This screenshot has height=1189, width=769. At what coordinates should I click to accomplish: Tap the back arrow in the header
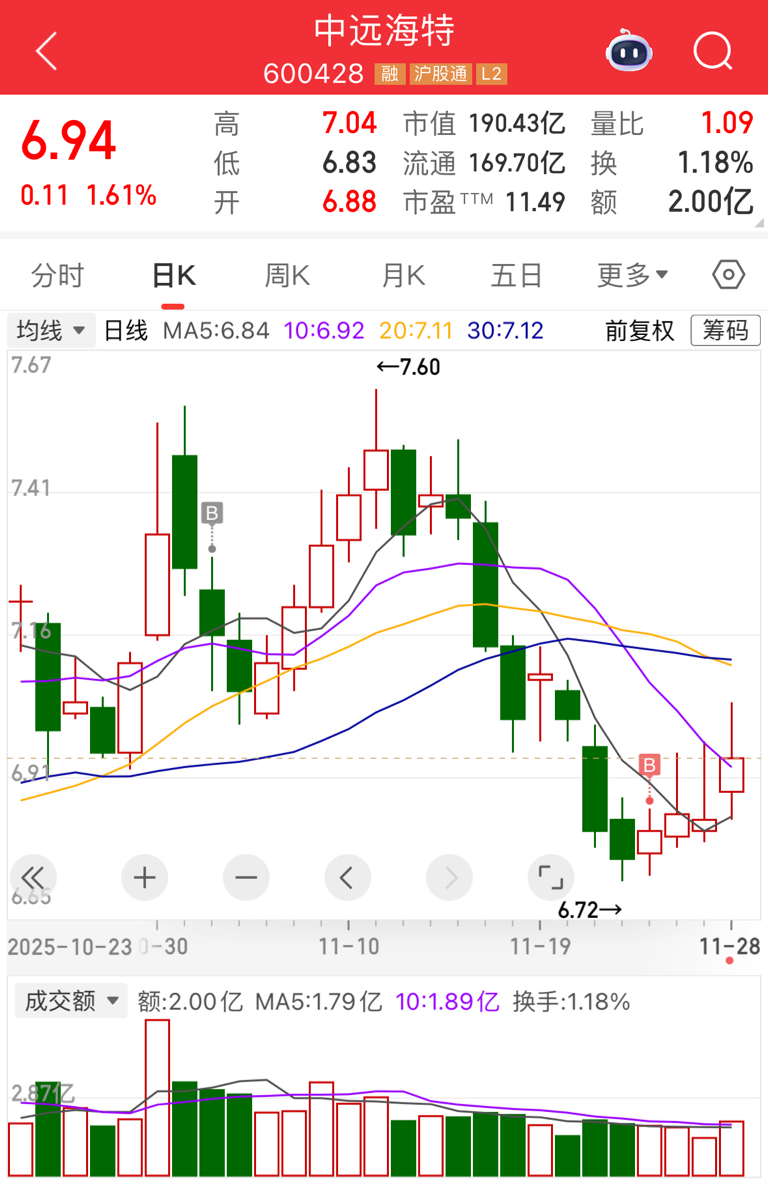46,50
